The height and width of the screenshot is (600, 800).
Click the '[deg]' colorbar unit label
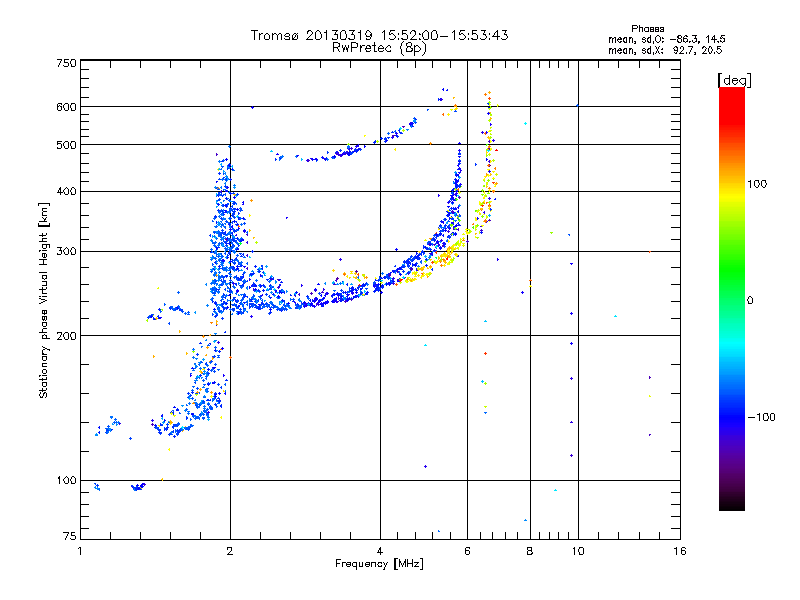click(734, 80)
